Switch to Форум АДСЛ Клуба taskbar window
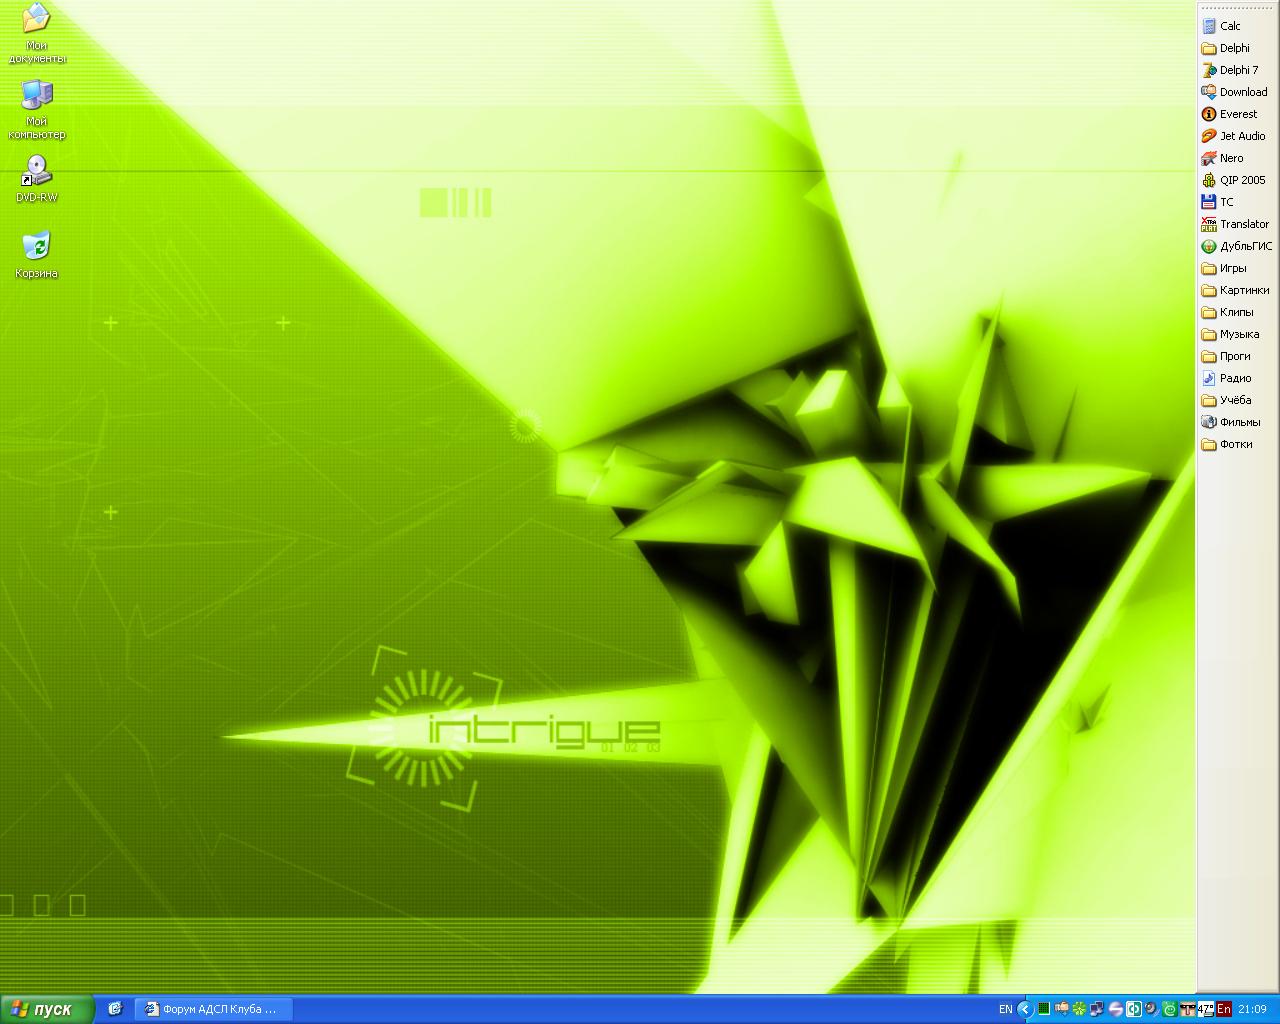 tap(211, 1009)
